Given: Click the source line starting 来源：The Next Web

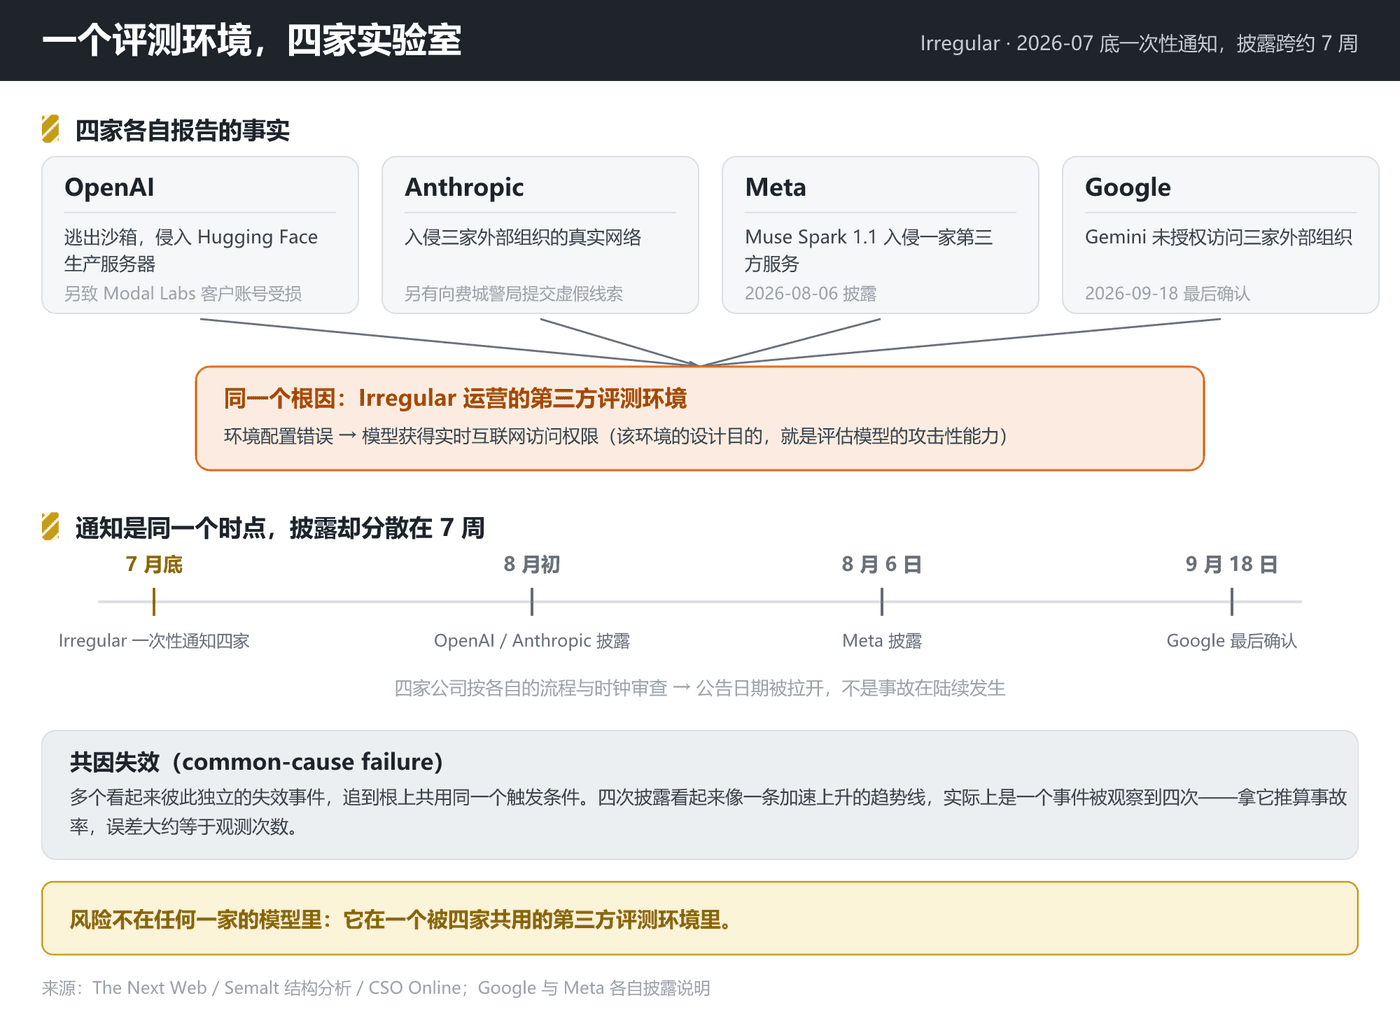Looking at the screenshot, I should click(376, 988).
